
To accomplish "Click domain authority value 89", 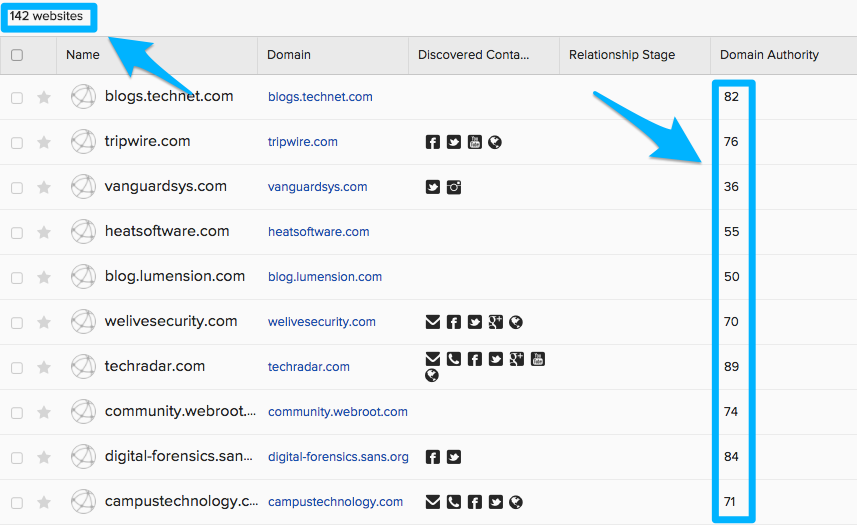I will (x=731, y=367).
